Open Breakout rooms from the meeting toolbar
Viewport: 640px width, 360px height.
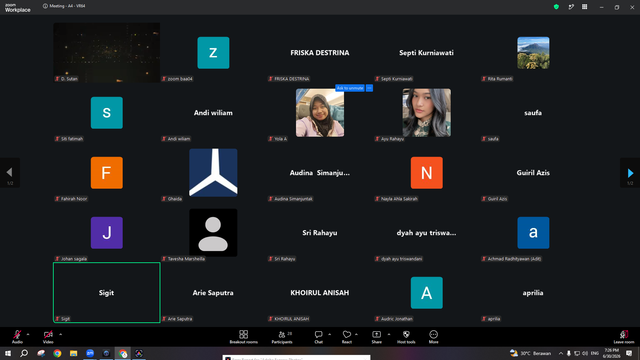[243, 337]
